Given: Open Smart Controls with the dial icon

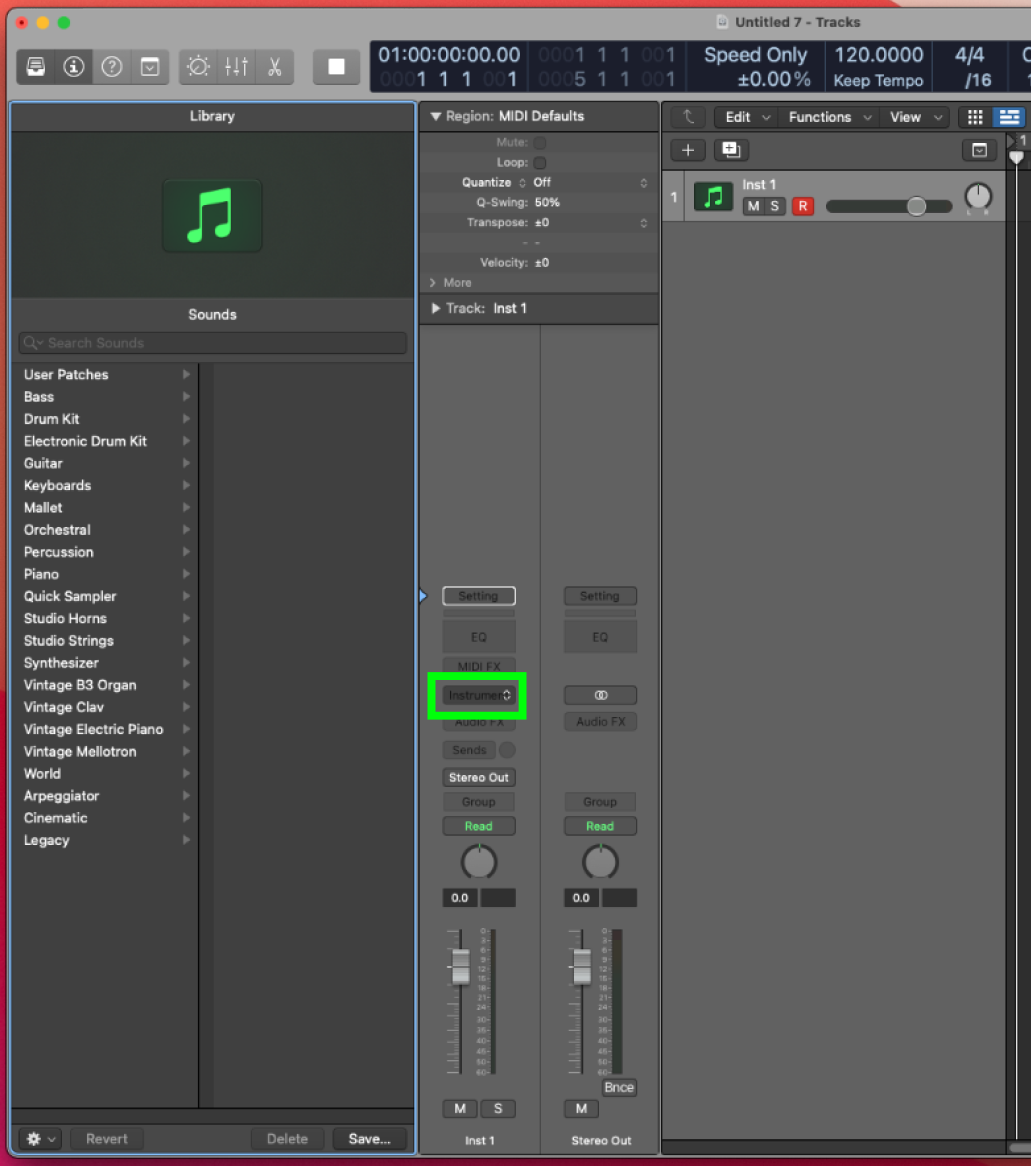Looking at the screenshot, I should (199, 67).
